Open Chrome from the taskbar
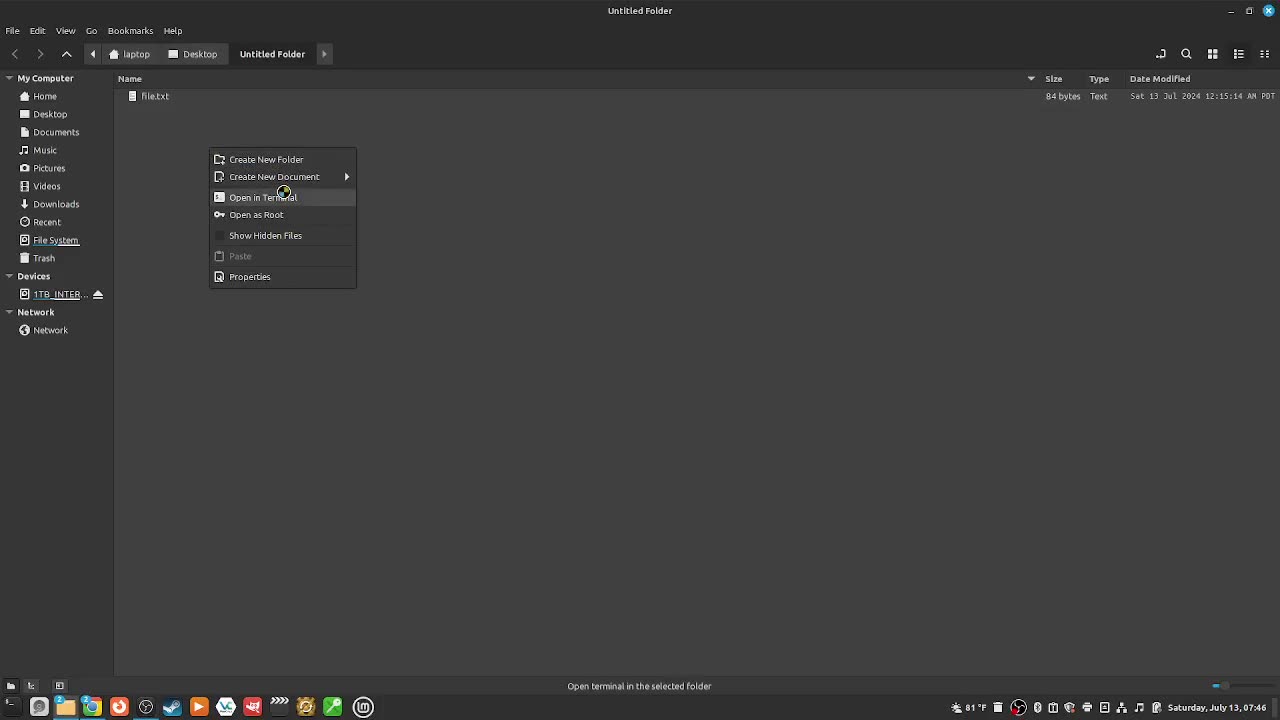The height and width of the screenshot is (720, 1280). click(x=92, y=707)
